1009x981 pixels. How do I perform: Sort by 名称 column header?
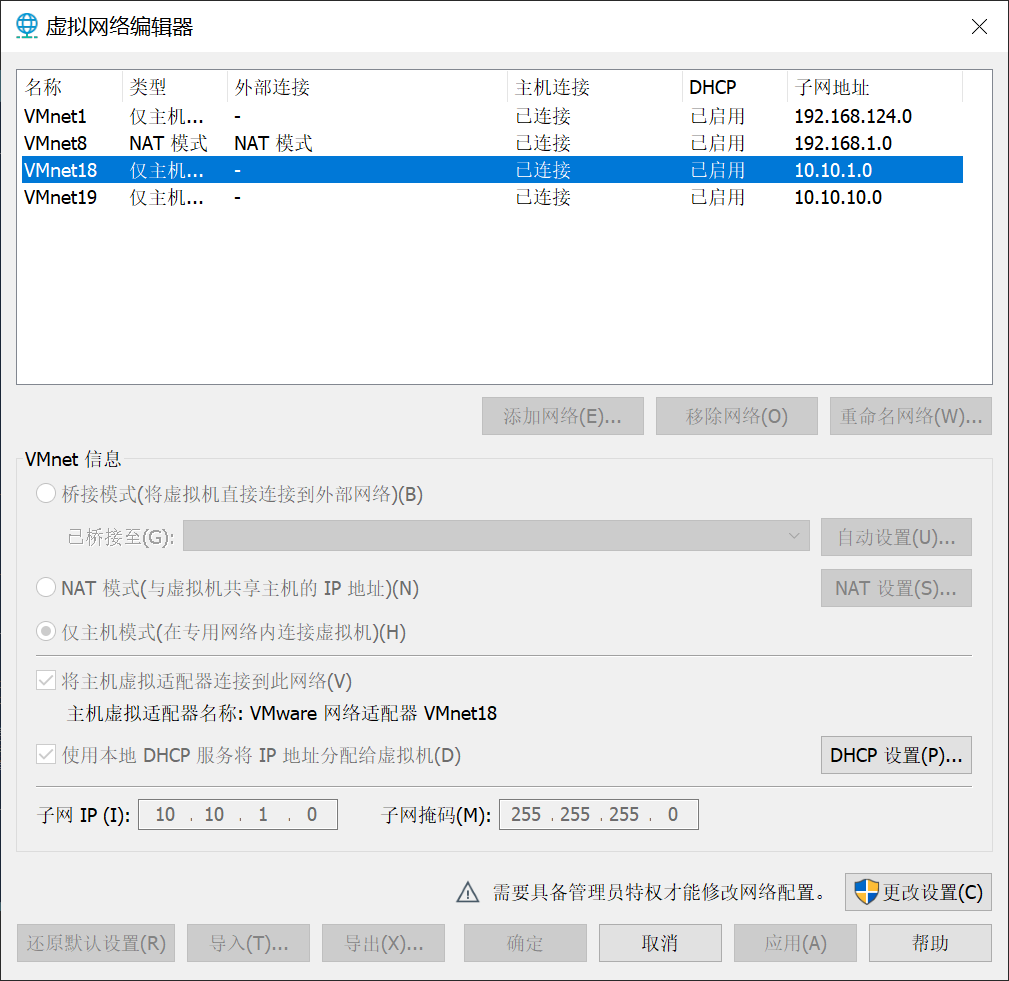coord(69,87)
